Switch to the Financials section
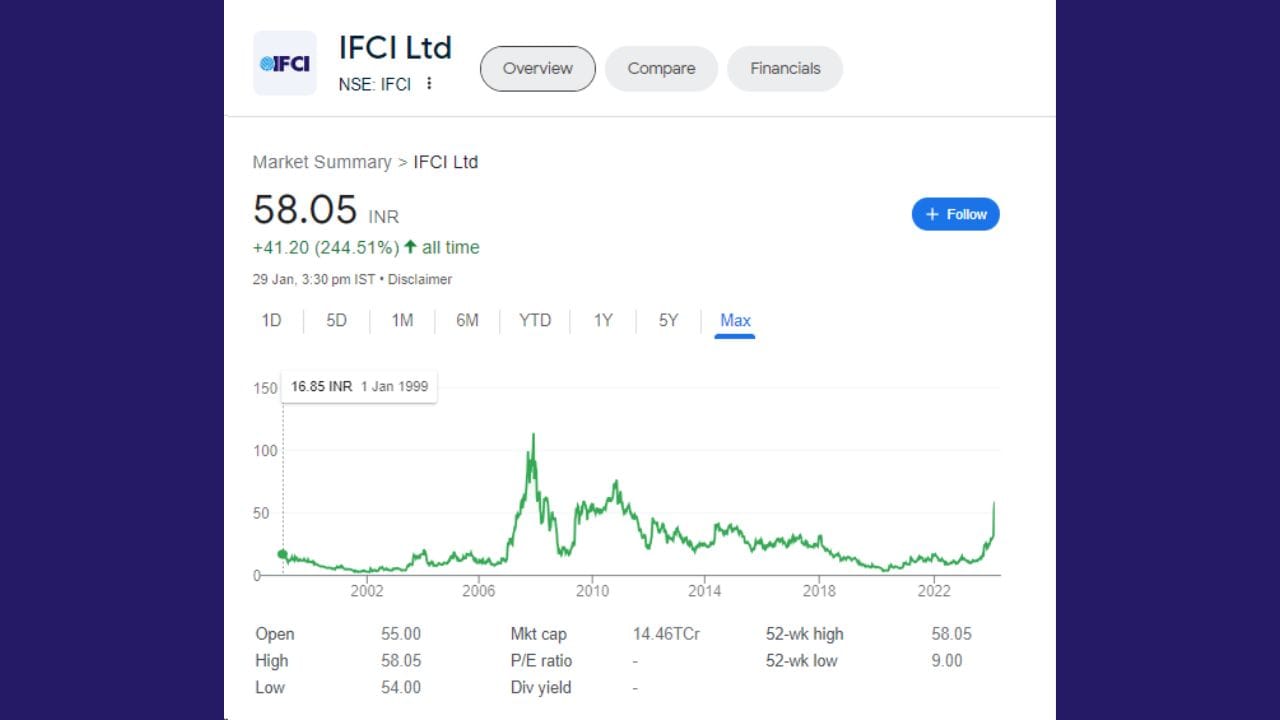 (x=785, y=68)
